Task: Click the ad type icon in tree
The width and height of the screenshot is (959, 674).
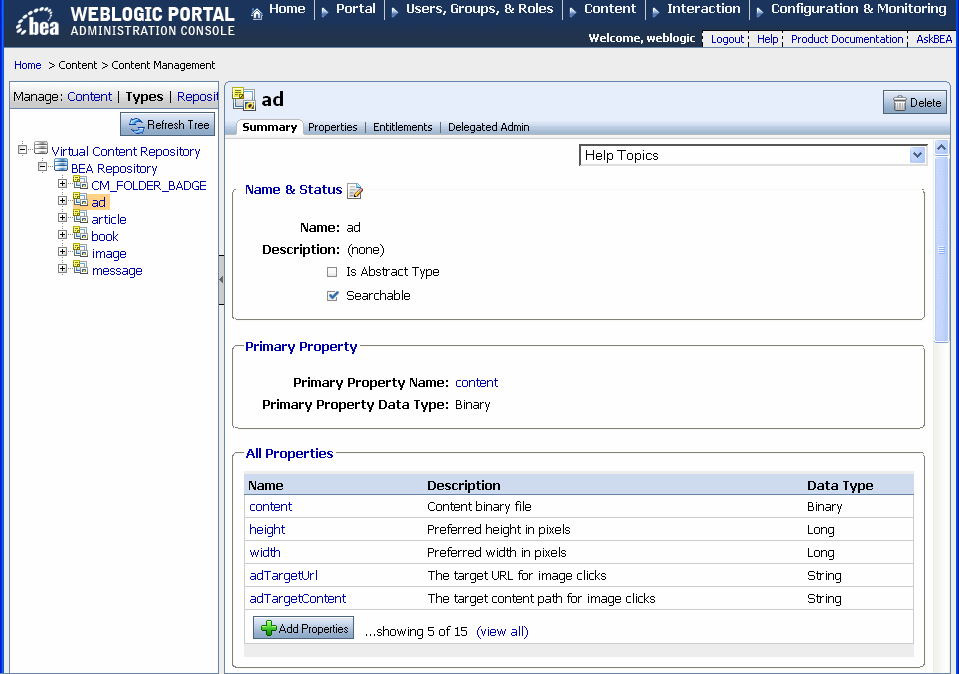Action: 81,199
